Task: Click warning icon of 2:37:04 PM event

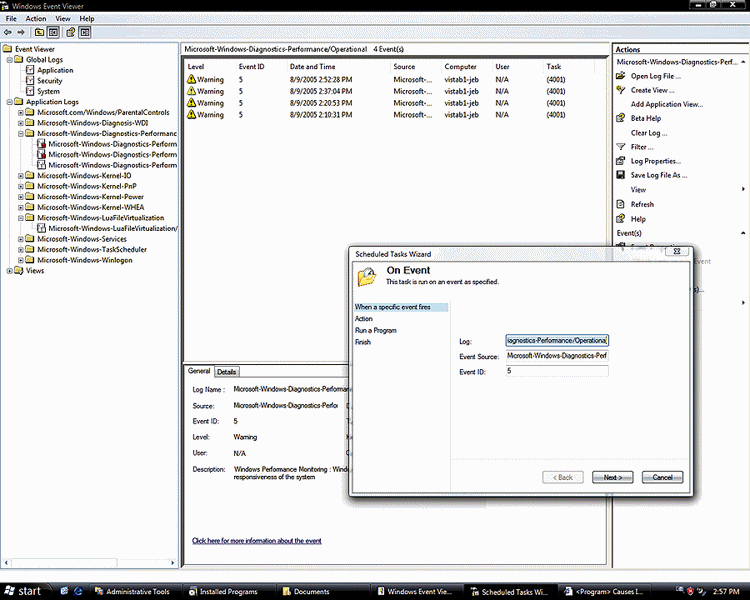Action: pos(191,91)
